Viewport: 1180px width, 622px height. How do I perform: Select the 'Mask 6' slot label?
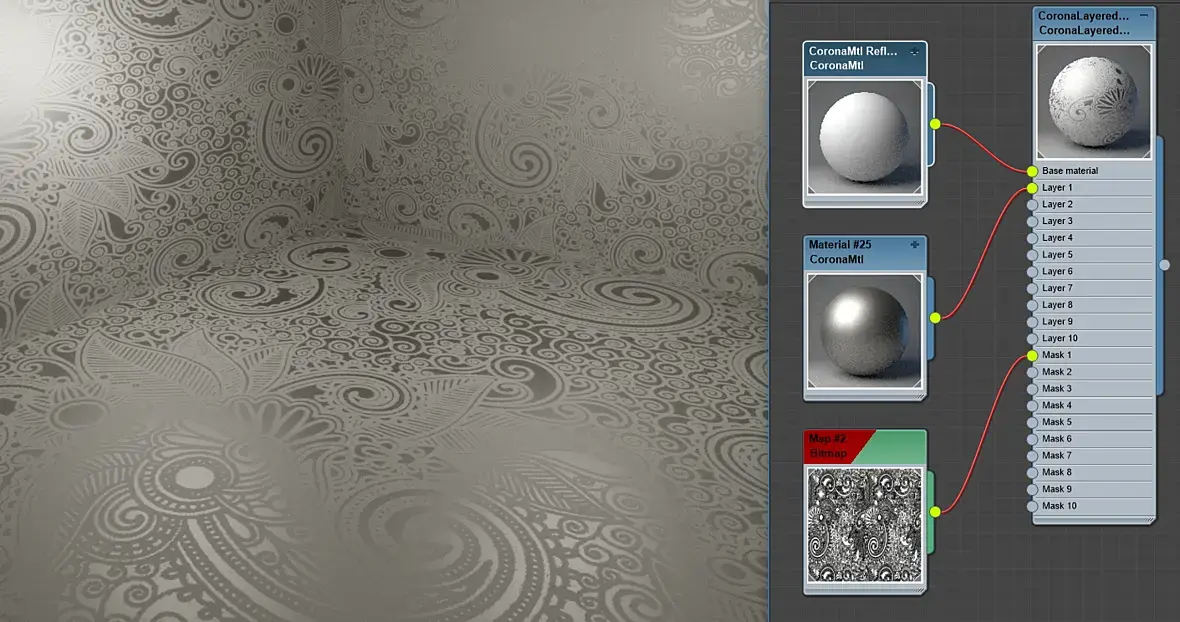click(x=1057, y=439)
